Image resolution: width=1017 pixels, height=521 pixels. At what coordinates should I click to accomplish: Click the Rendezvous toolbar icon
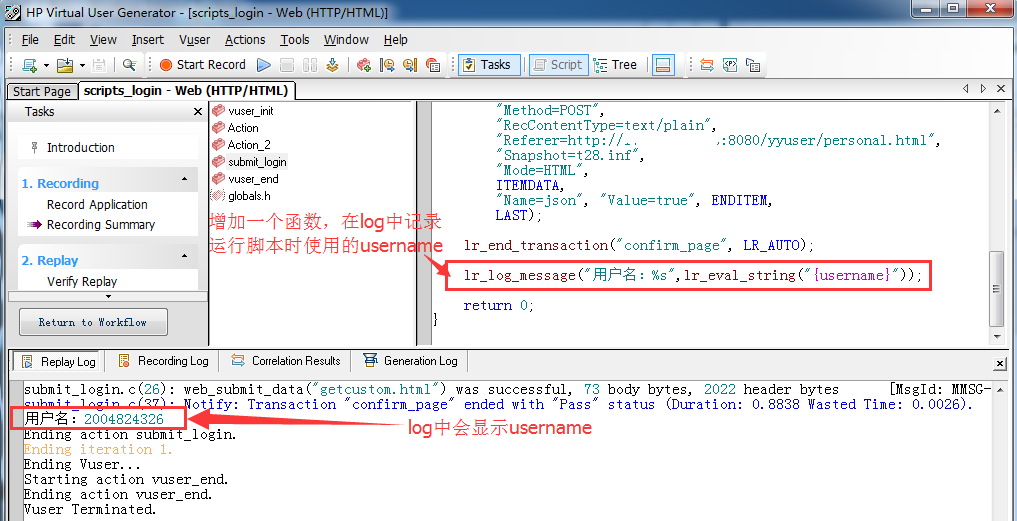[x=433, y=65]
